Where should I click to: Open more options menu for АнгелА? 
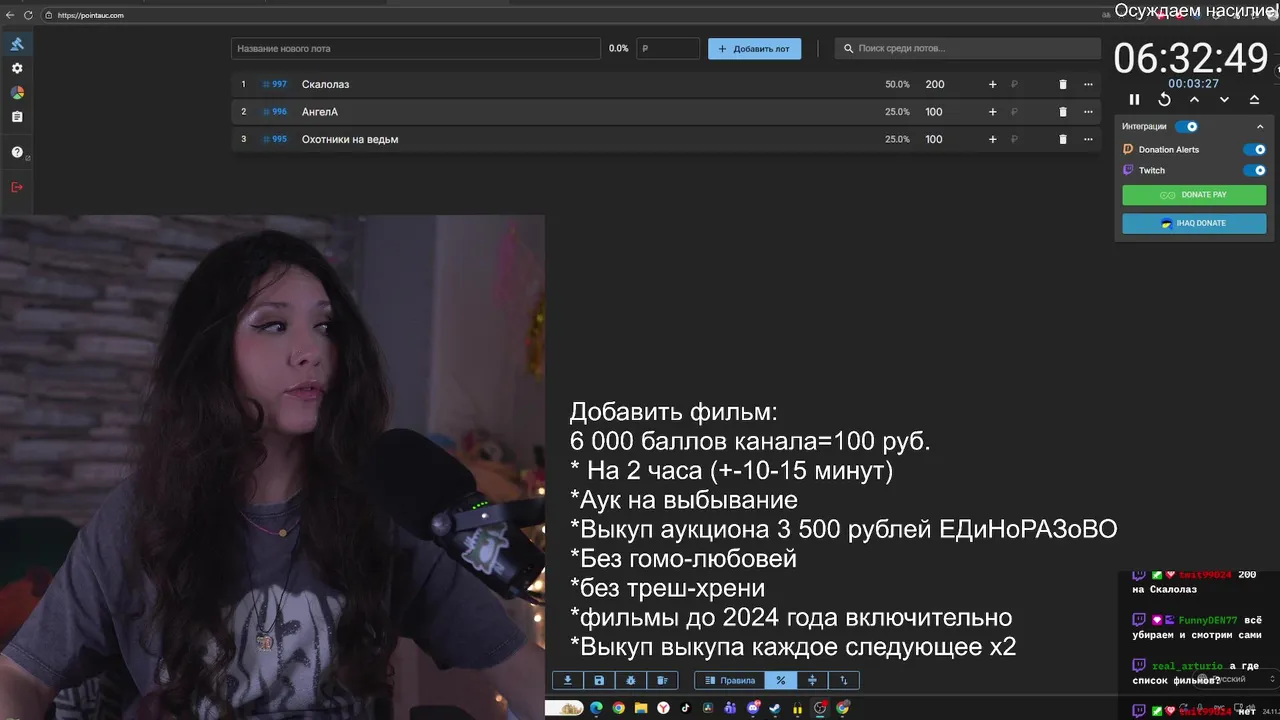(x=1088, y=112)
